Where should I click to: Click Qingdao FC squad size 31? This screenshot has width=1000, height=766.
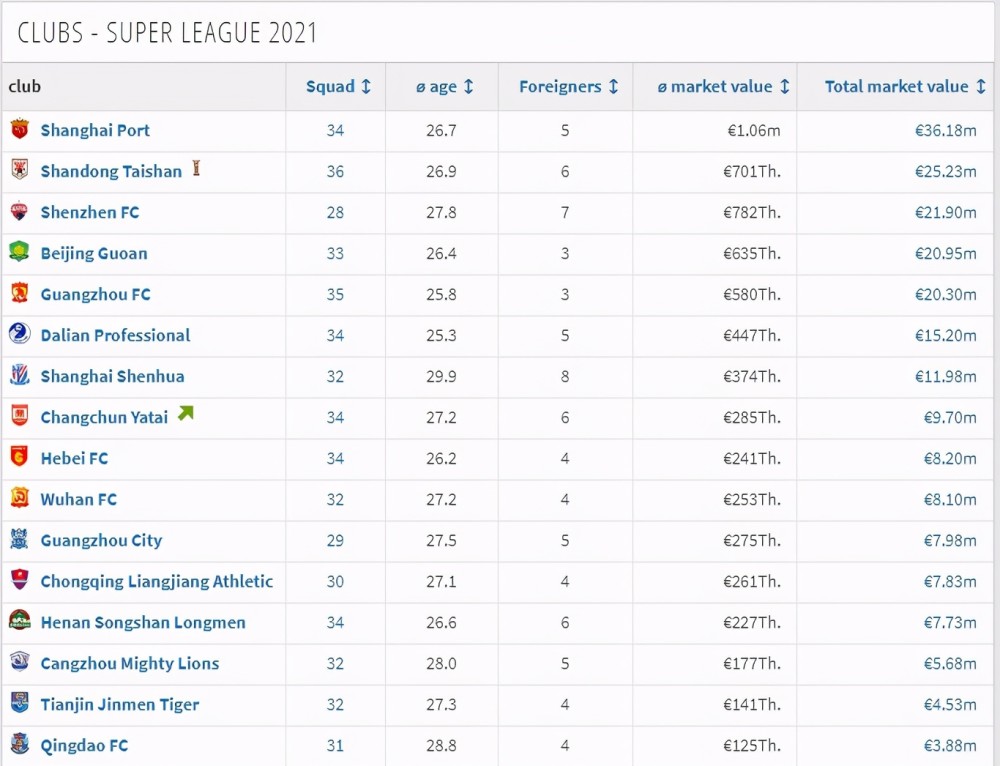[x=335, y=745]
